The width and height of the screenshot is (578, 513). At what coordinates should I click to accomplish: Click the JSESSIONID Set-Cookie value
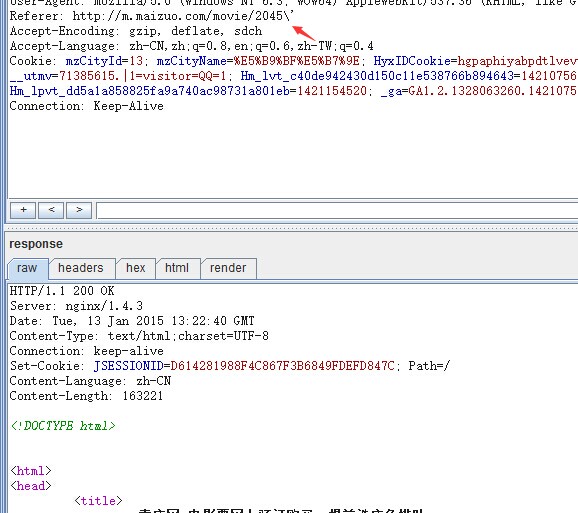(282, 366)
